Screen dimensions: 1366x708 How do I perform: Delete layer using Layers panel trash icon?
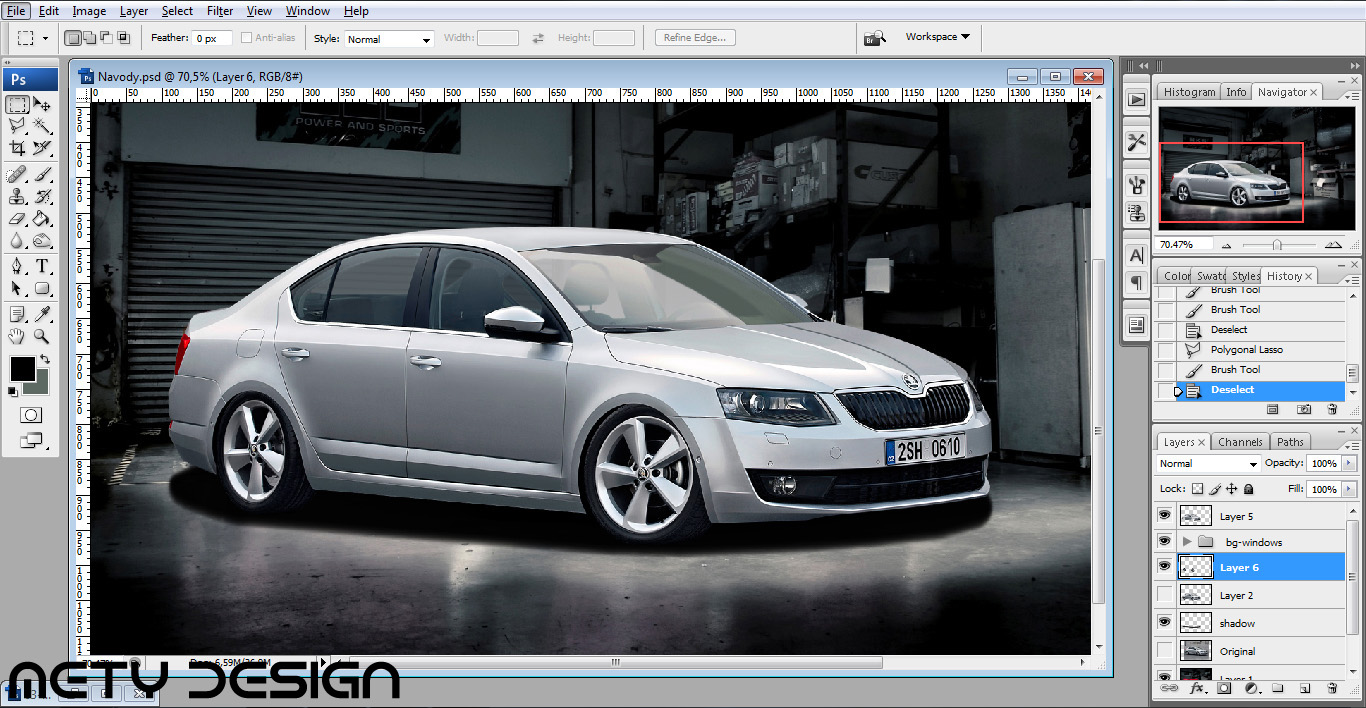[1332, 688]
